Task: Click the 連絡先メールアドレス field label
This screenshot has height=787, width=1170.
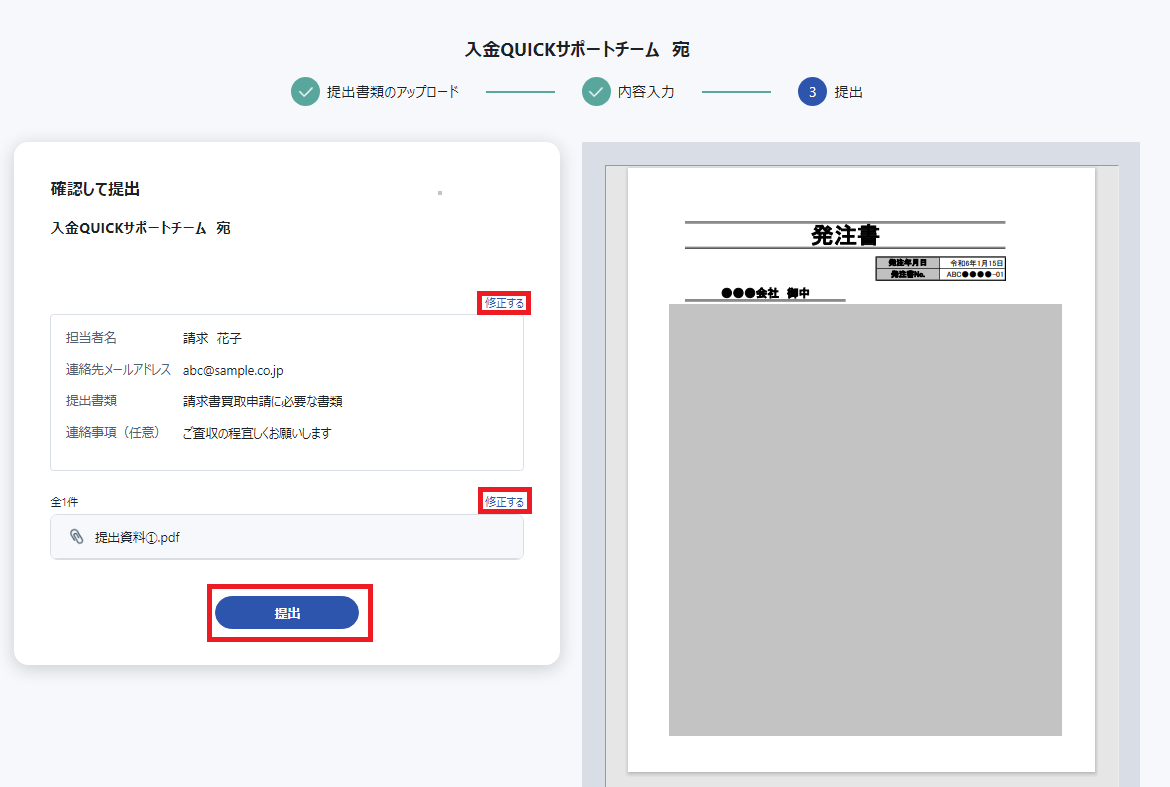Action: 118,369
